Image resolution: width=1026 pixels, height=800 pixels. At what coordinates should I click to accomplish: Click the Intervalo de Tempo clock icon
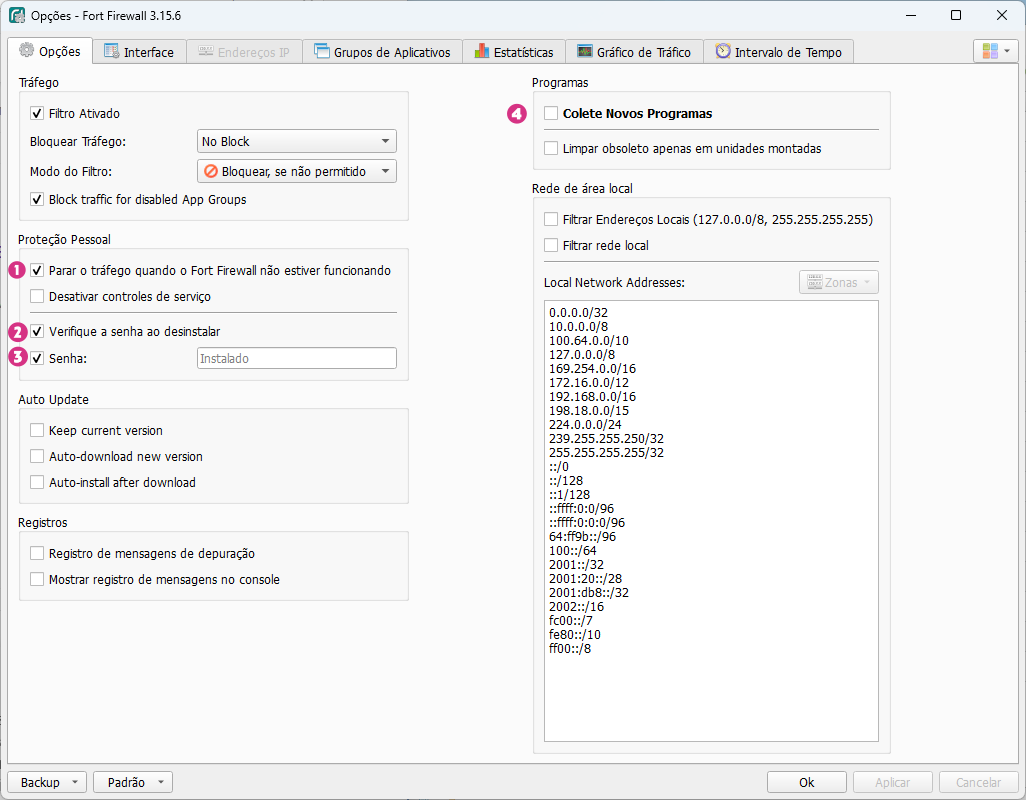(722, 51)
